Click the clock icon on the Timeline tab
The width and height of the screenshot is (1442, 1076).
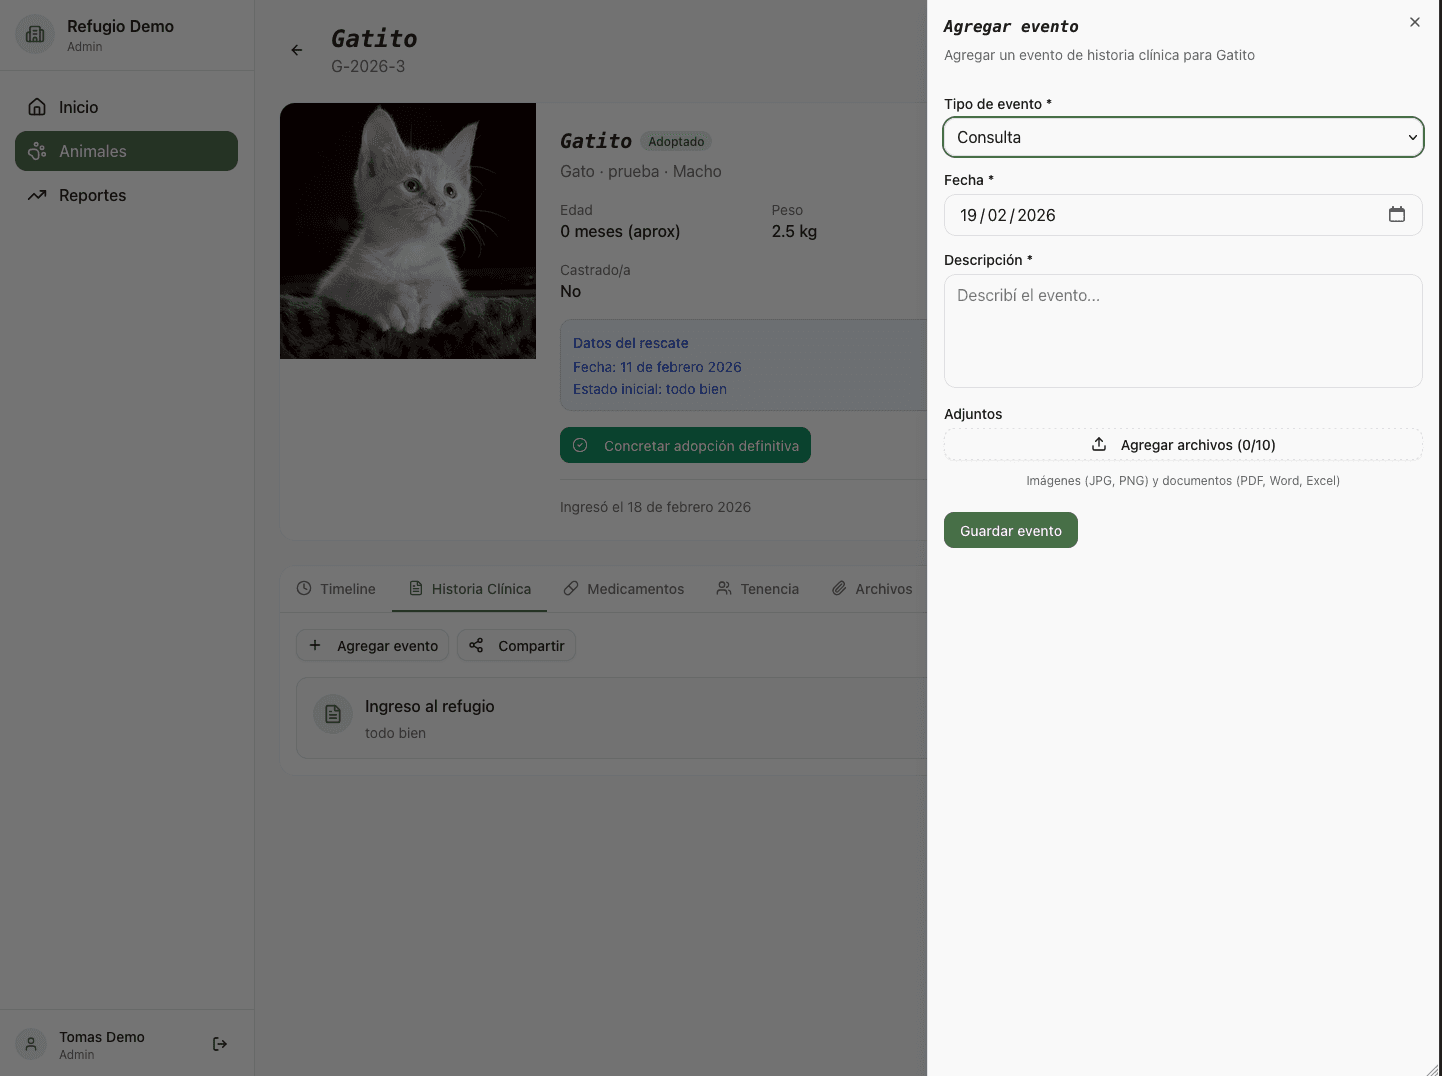(x=304, y=589)
